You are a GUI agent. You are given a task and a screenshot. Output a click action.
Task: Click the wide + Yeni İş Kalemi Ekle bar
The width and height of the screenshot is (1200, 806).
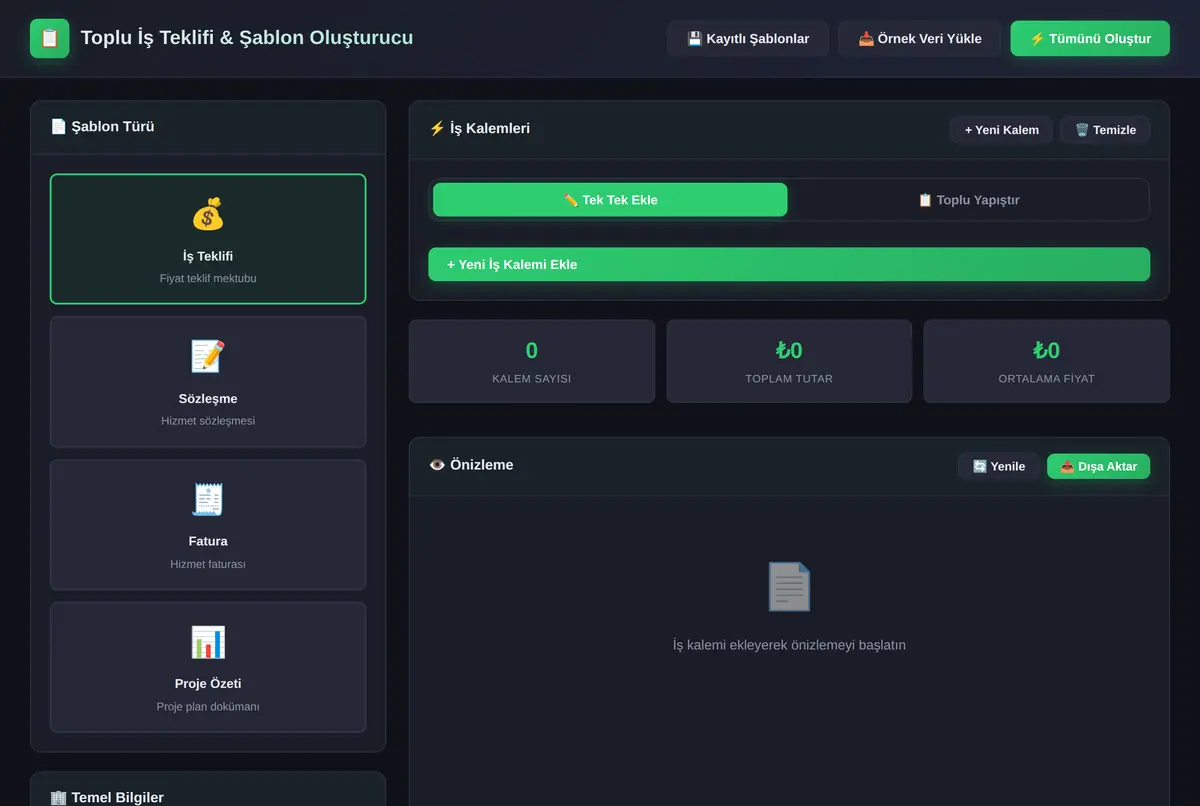pos(789,265)
